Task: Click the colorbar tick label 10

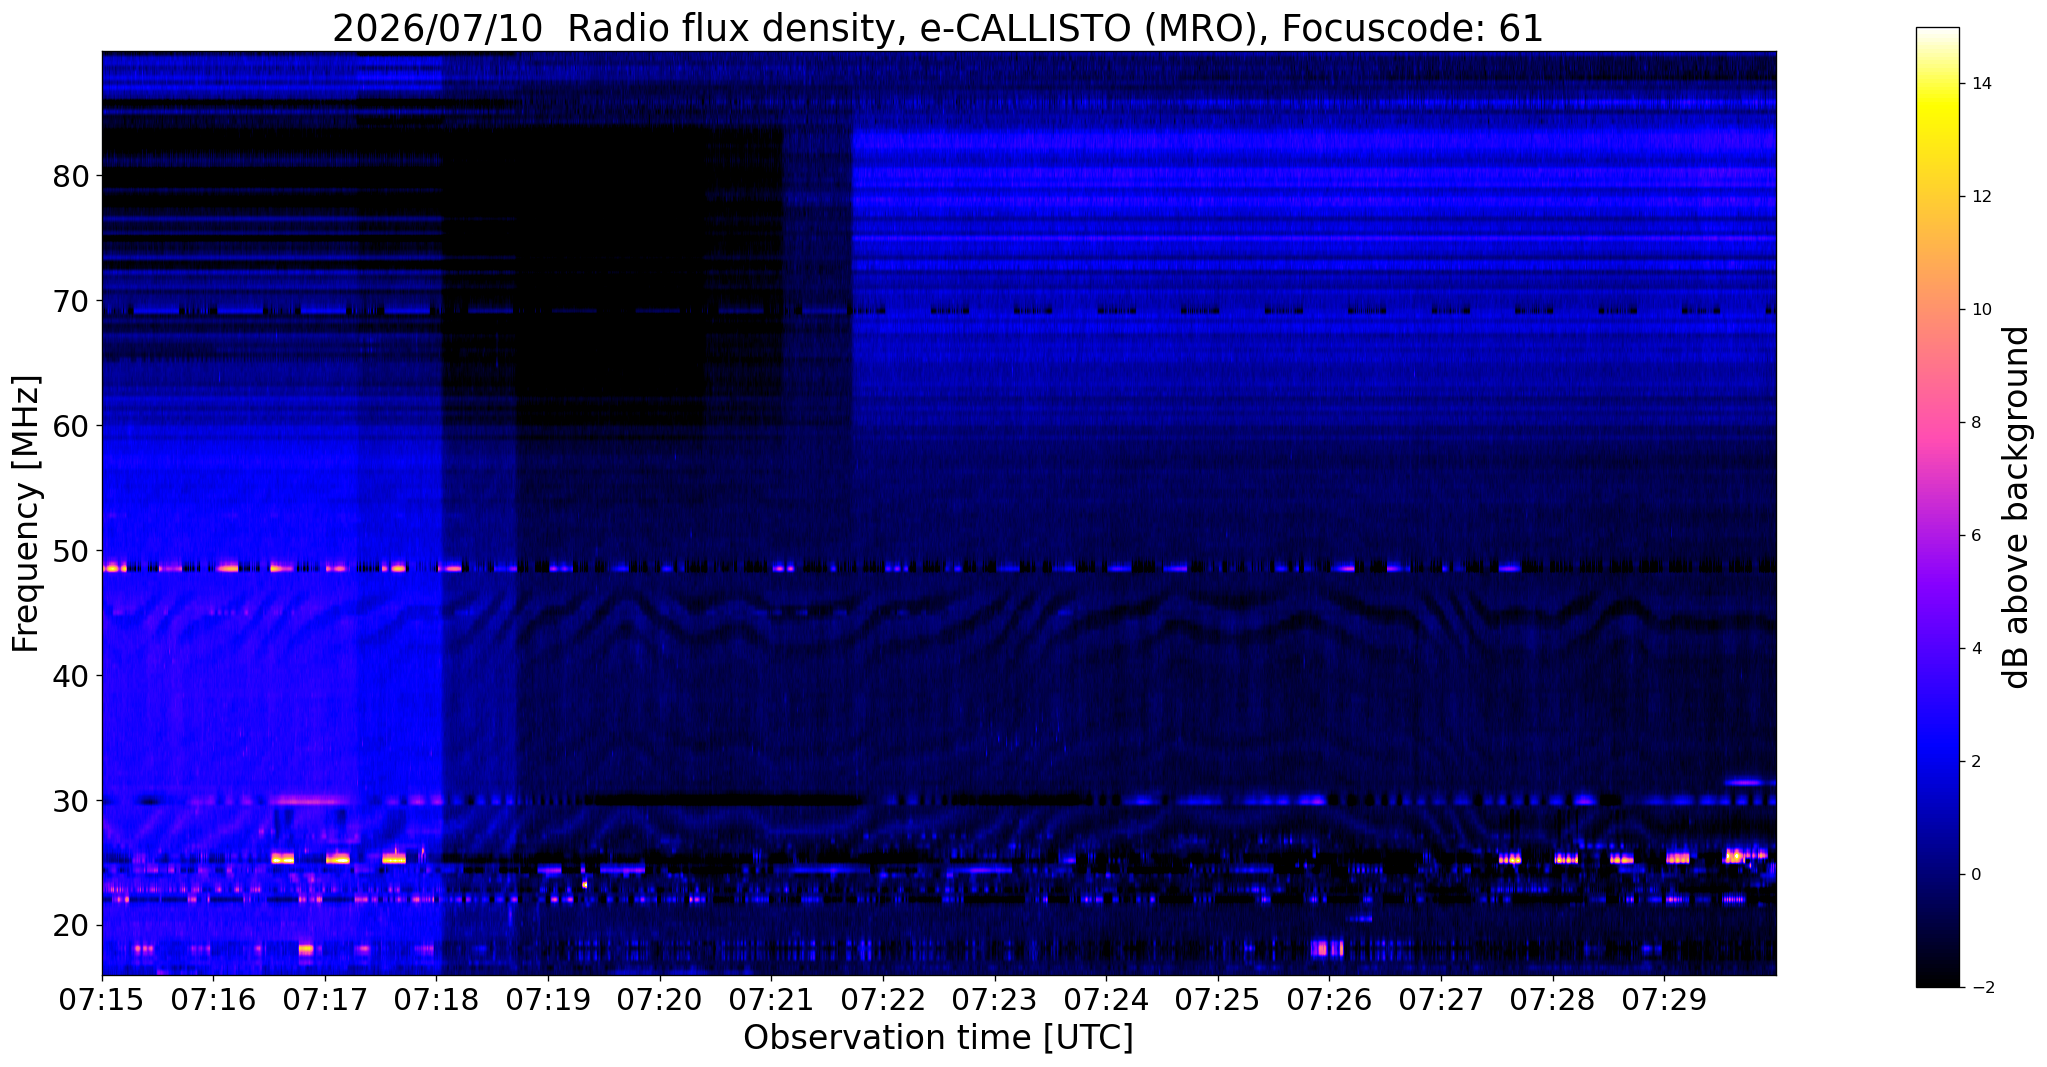Action: click(x=1980, y=310)
